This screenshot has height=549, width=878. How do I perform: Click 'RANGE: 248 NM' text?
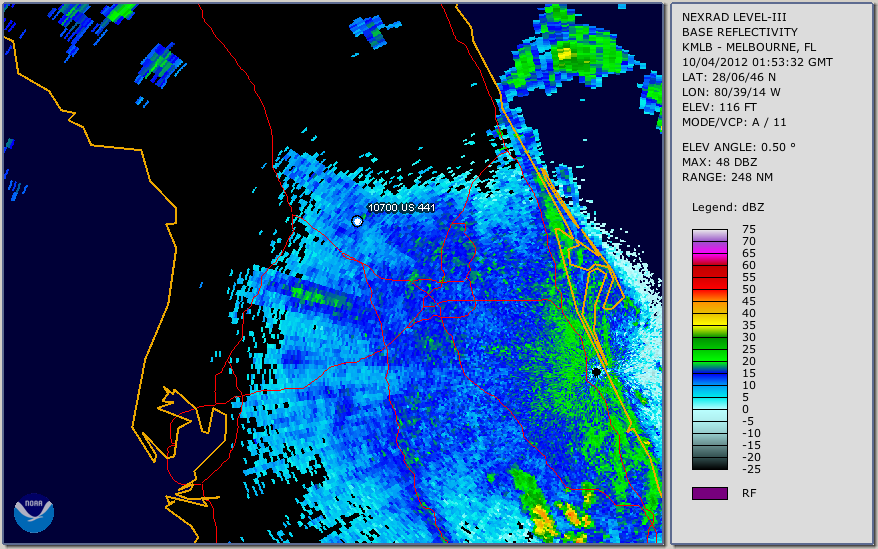(x=727, y=177)
